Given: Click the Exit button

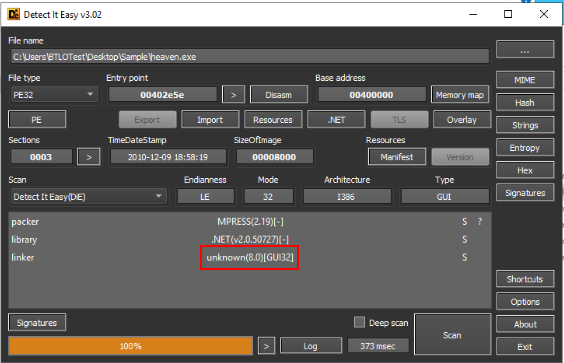Looking at the screenshot, I should coord(525,347).
